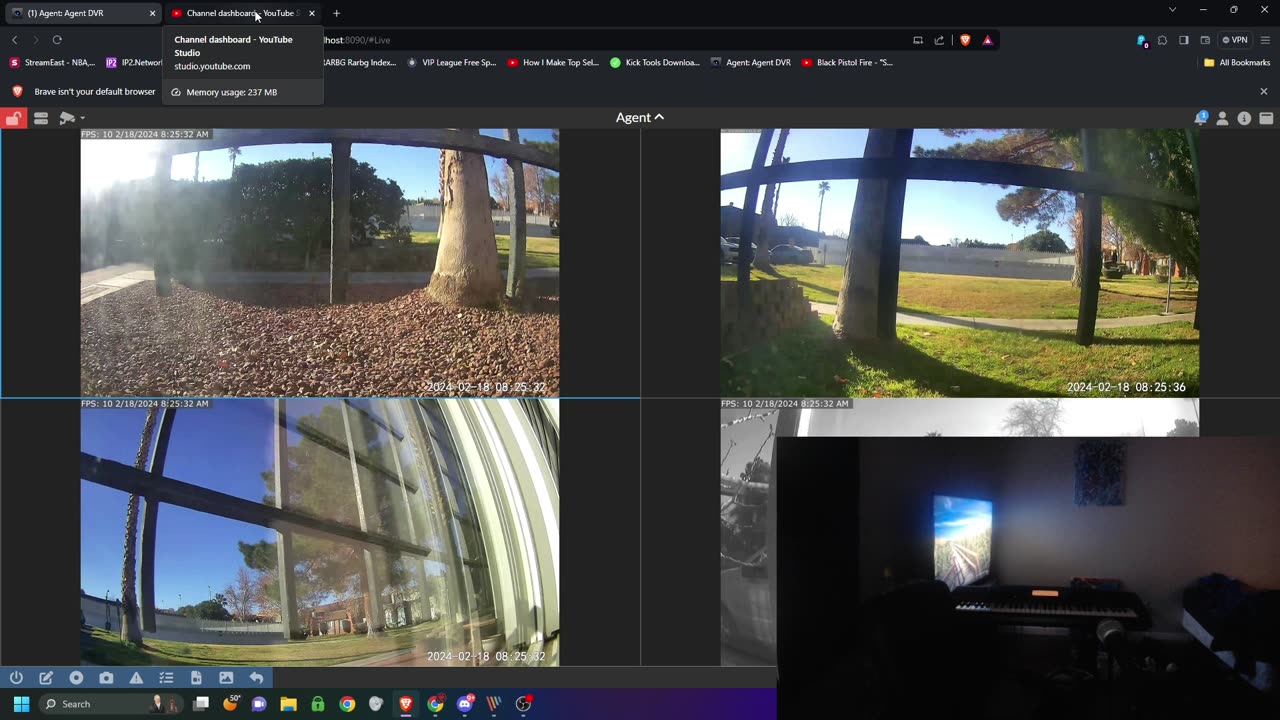Open the photos gallery icon
This screenshot has height=720, width=1280.
click(x=226, y=678)
